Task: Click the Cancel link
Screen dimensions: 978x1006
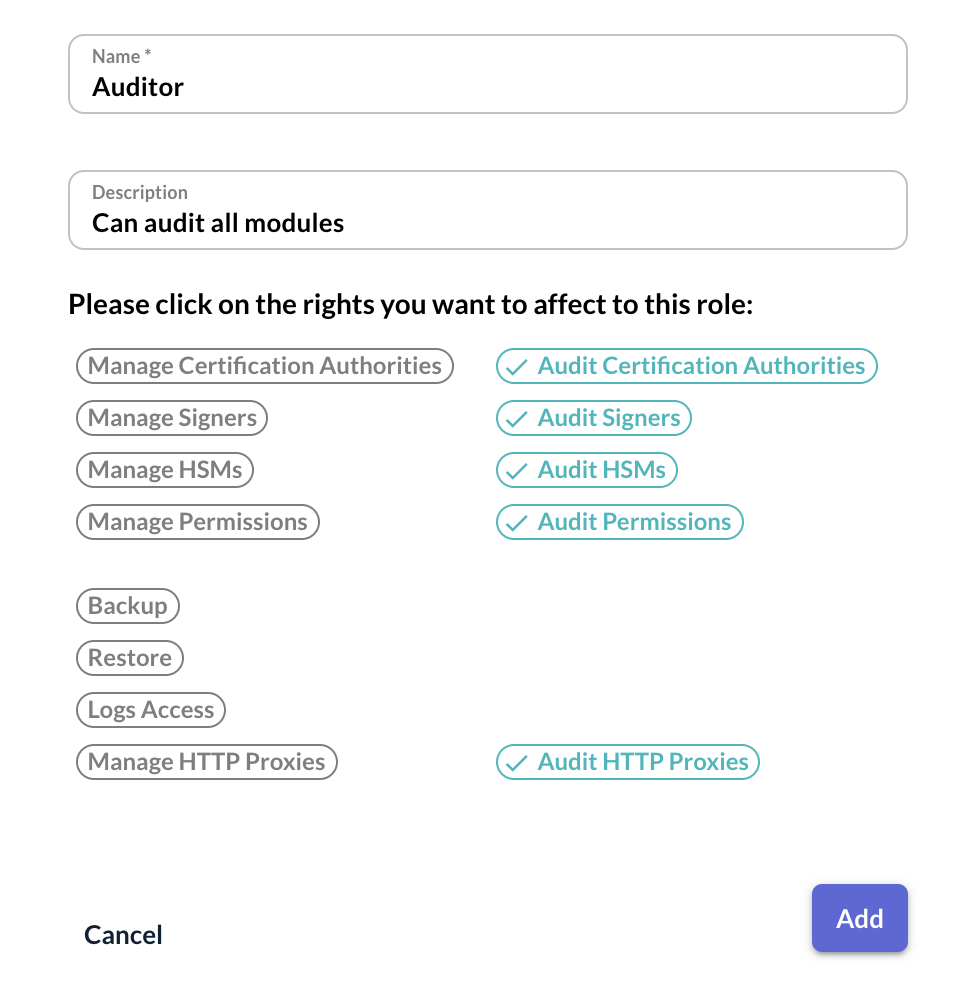Action: tap(123, 935)
